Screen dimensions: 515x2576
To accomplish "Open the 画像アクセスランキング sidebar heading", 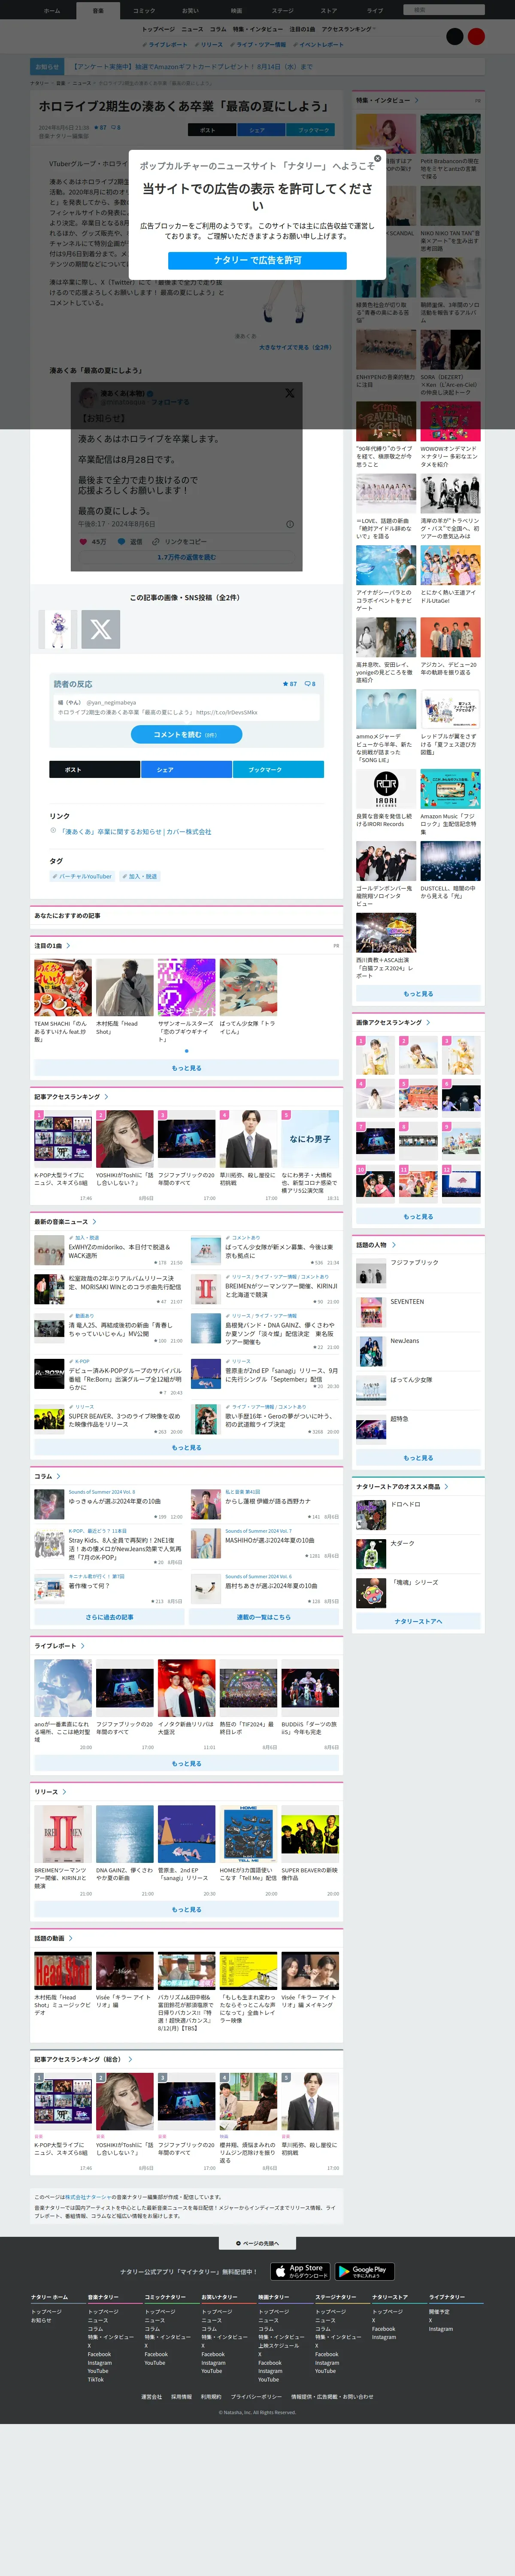I will point(393,1022).
